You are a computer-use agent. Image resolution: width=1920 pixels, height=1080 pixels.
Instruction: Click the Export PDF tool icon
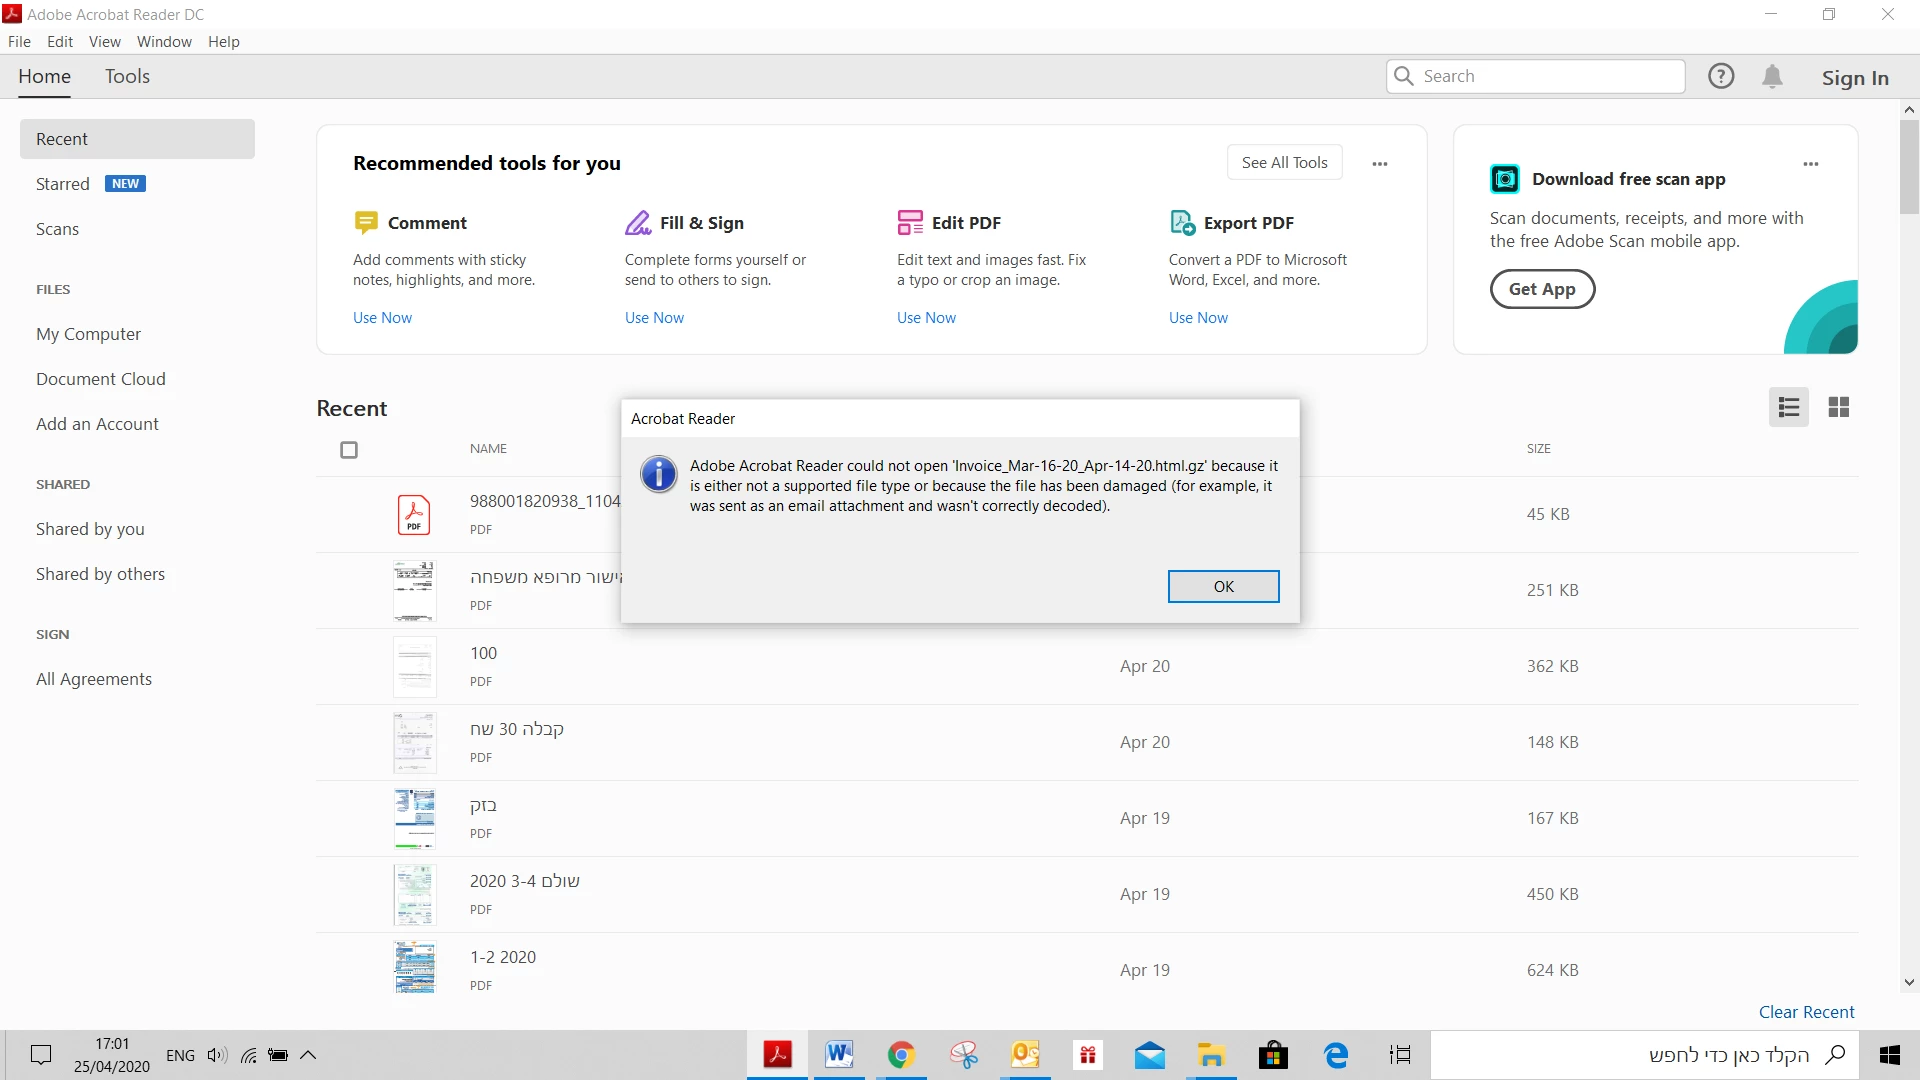pos(1182,222)
